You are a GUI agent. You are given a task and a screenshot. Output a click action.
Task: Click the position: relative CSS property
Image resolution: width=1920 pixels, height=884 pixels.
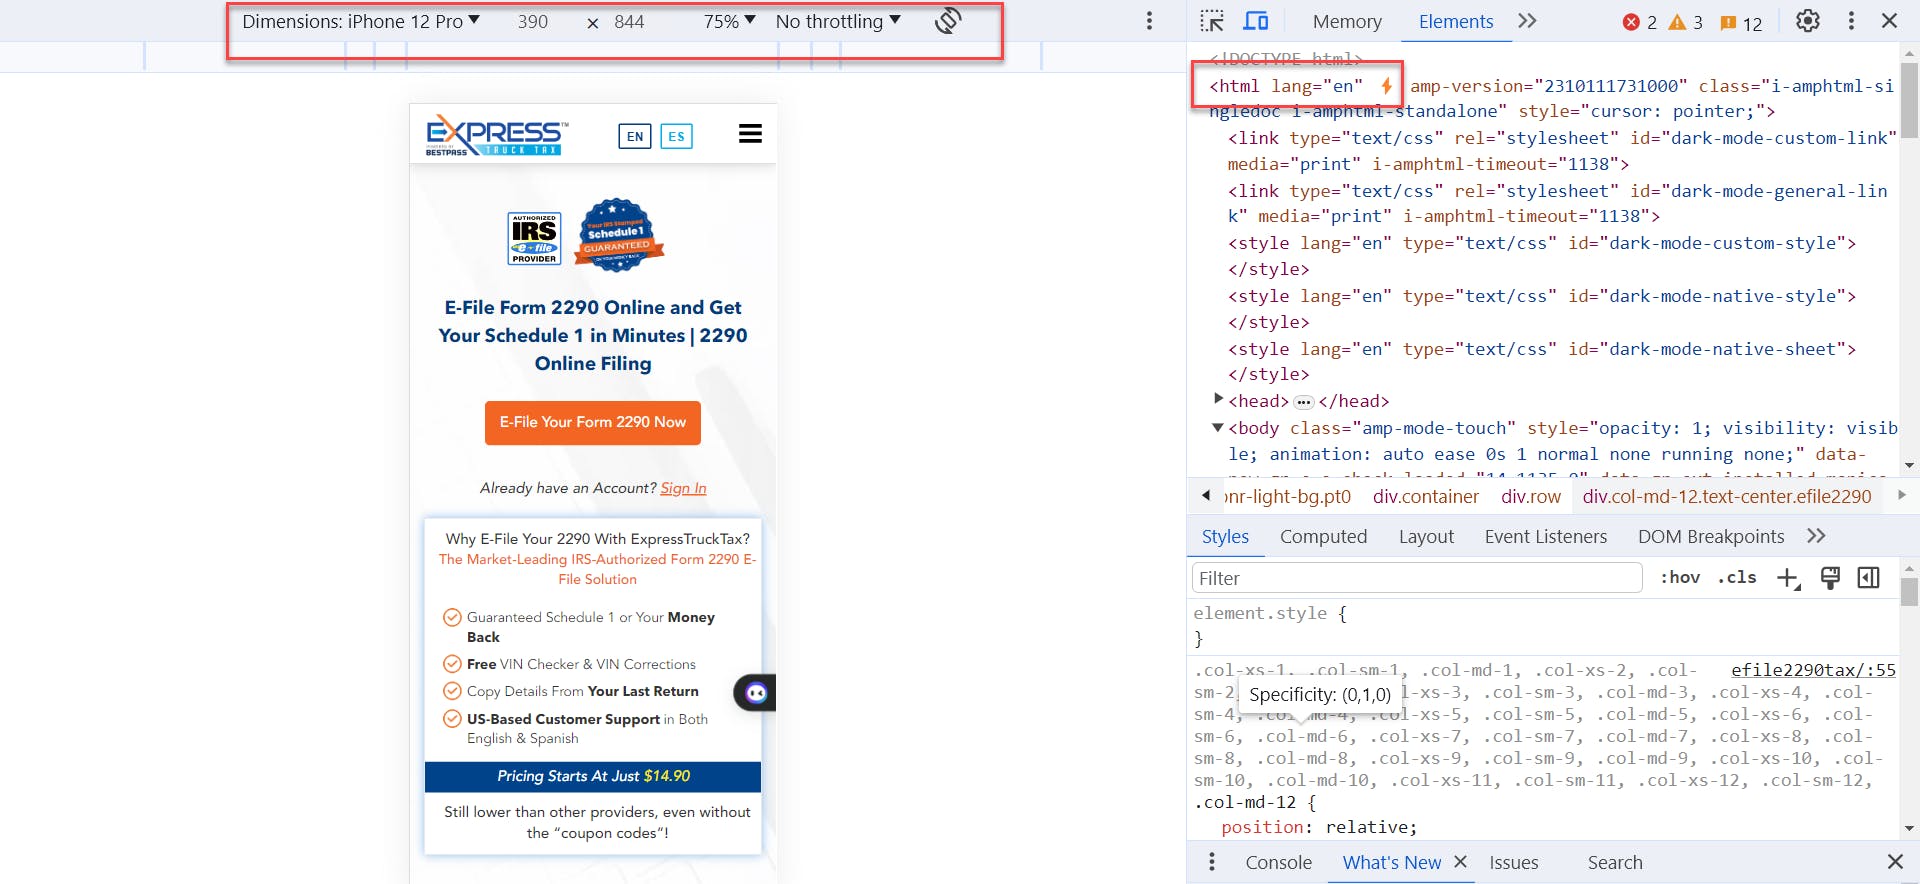coord(1319,827)
